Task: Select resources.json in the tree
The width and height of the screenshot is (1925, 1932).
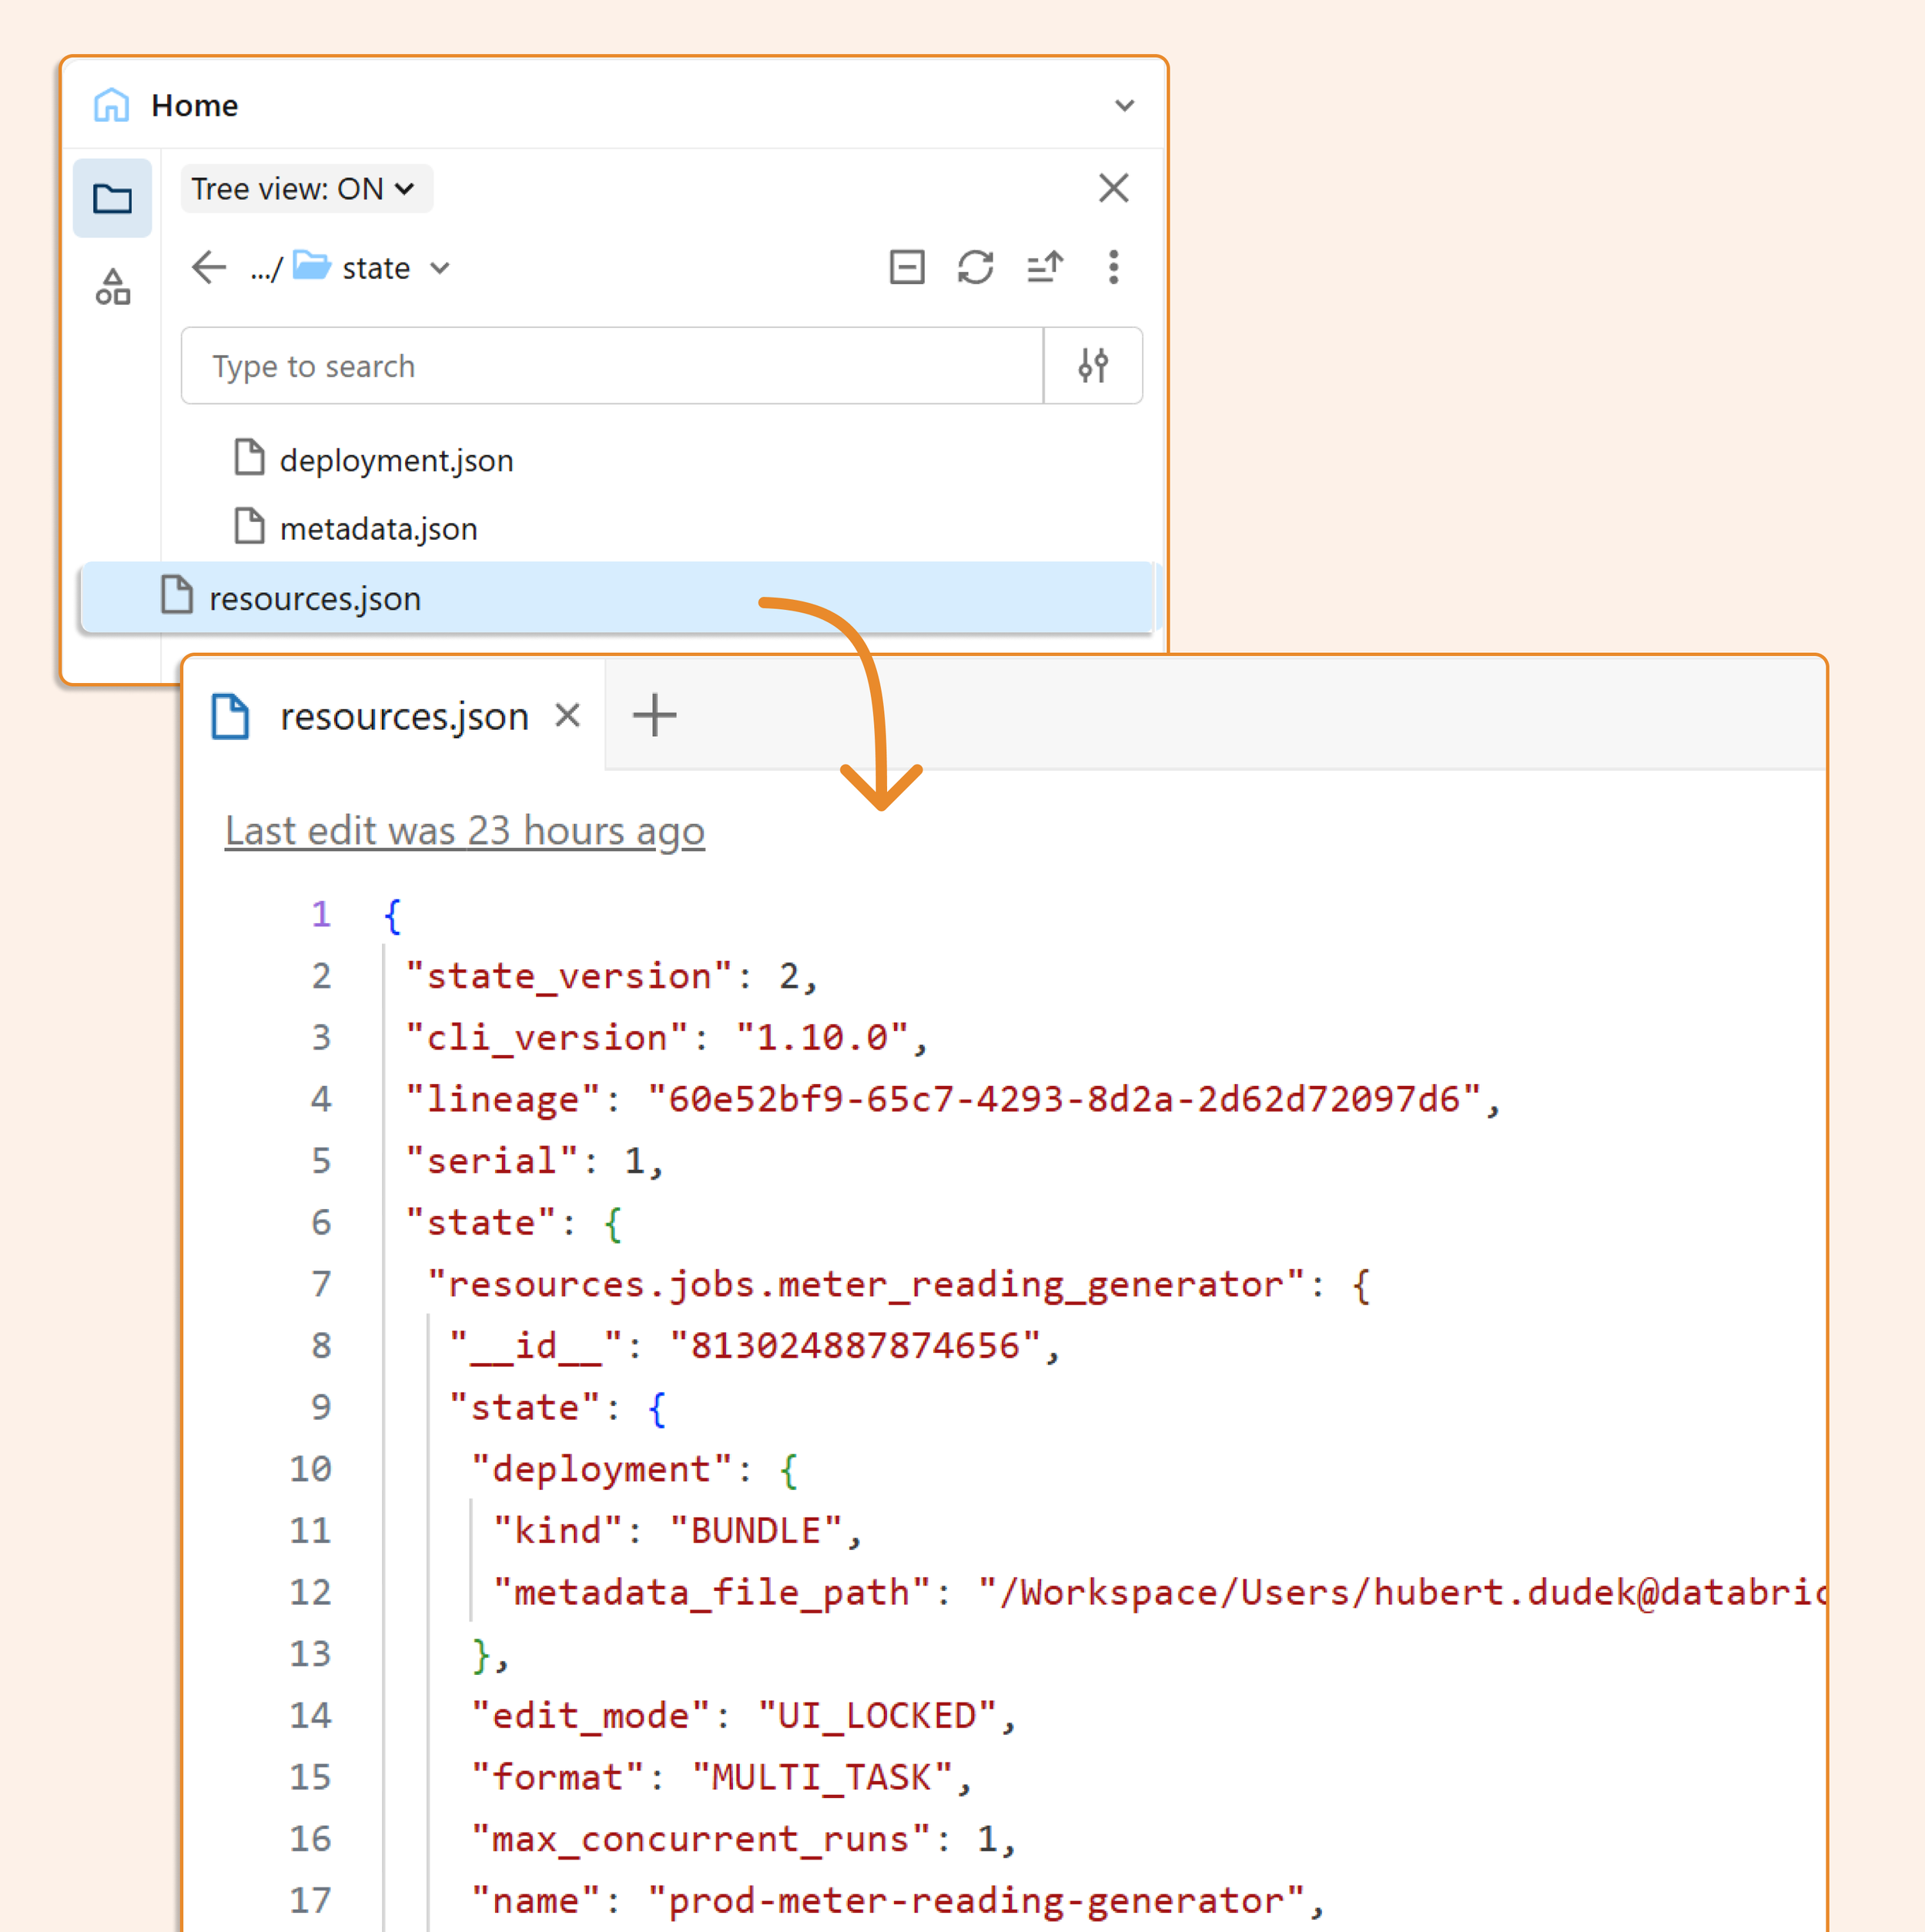Action: tap(616, 598)
